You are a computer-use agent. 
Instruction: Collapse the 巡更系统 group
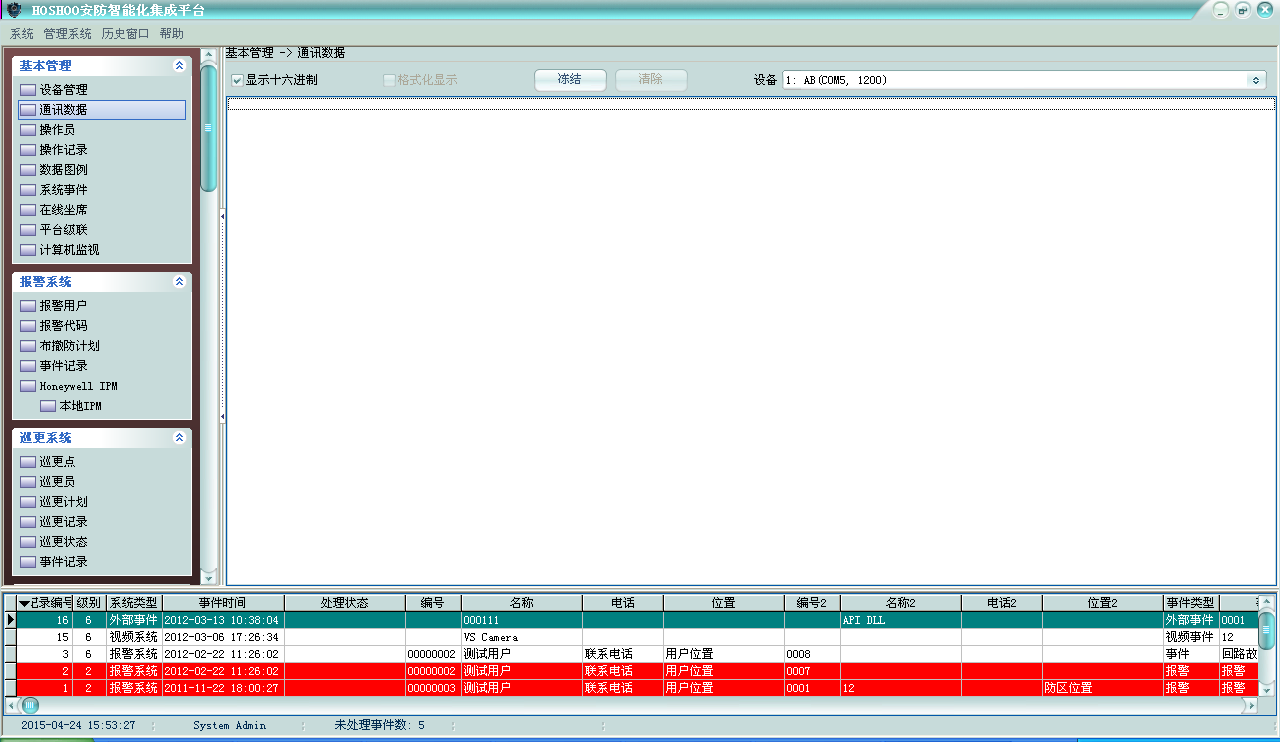pyautogui.click(x=179, y=438)
